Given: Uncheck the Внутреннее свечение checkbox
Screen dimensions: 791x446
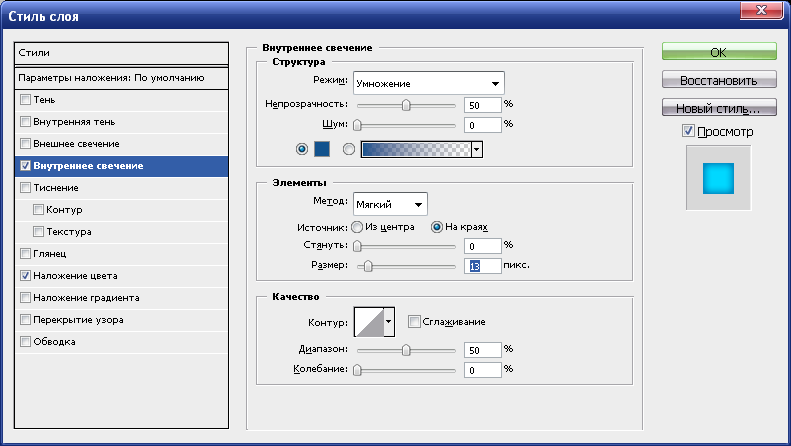Looking at the screenshot, I should coord(25,165).
